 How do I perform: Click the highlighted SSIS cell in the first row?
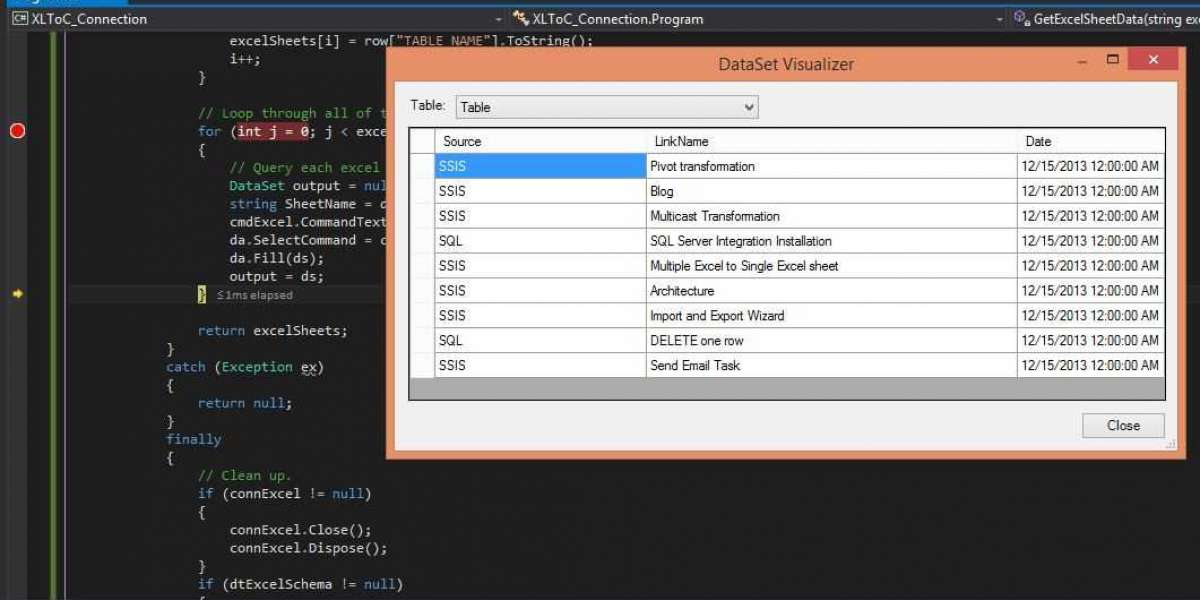tap(540, 166)
